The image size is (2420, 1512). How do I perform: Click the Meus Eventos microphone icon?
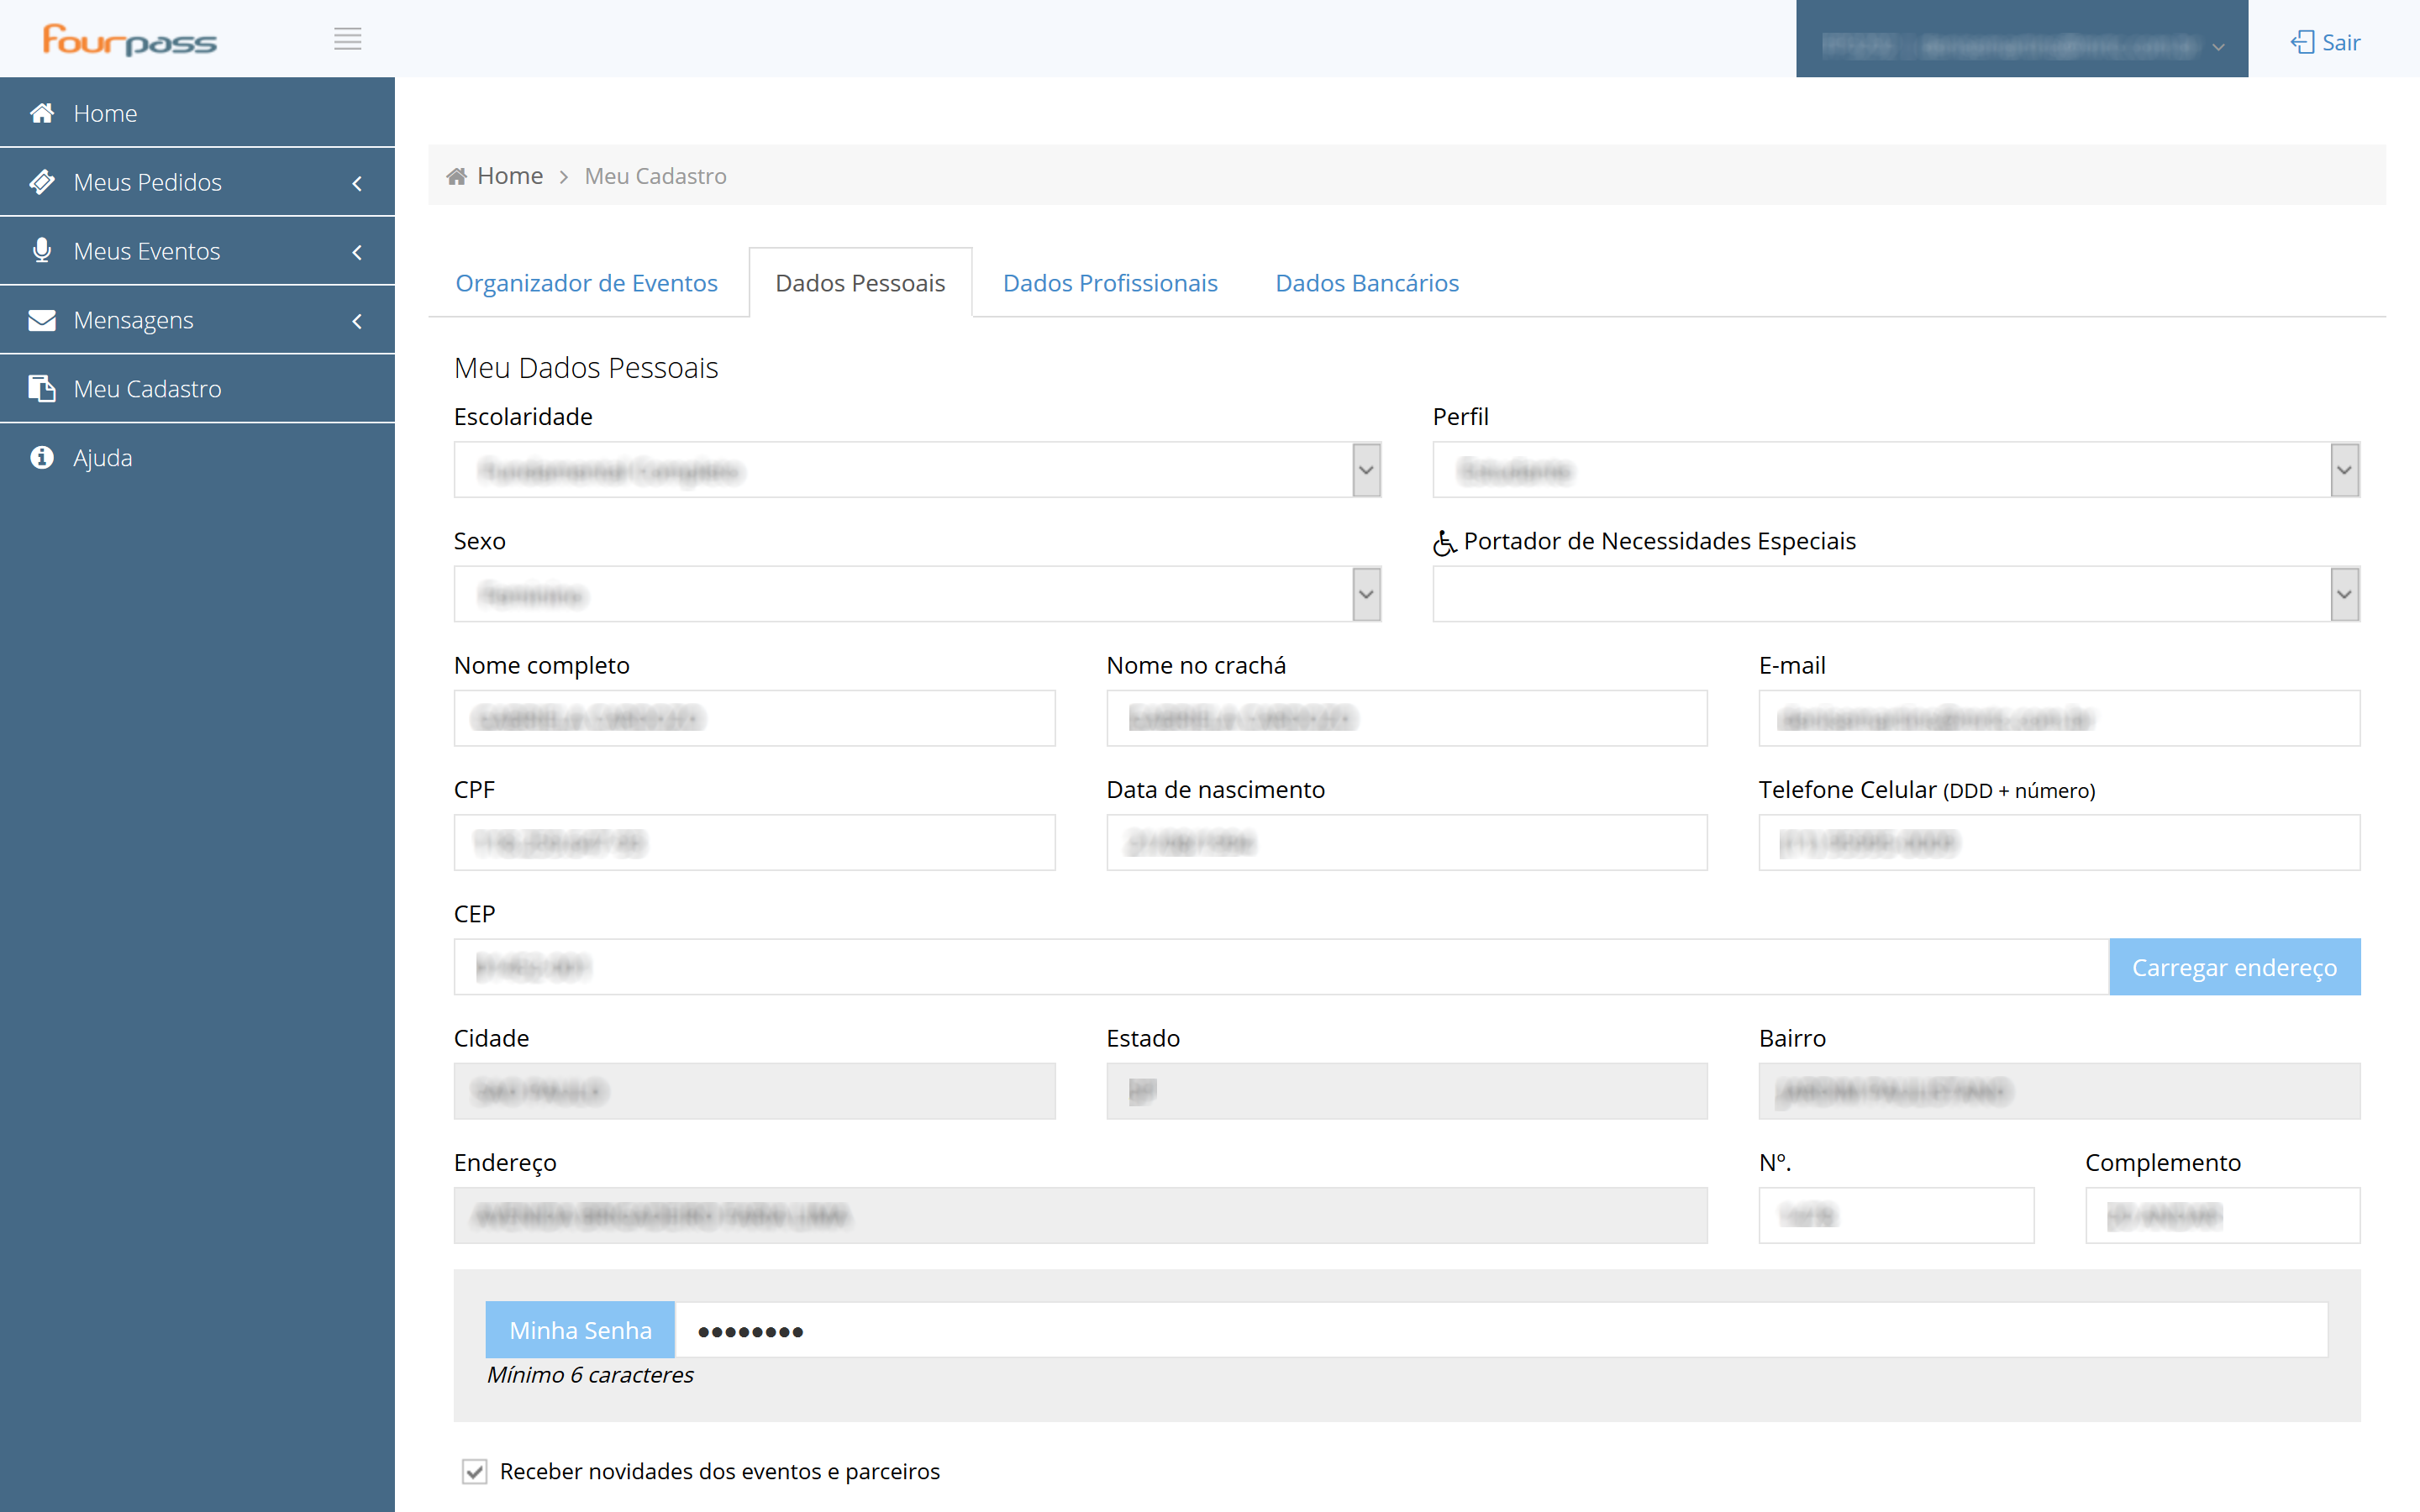click(42, 250)
